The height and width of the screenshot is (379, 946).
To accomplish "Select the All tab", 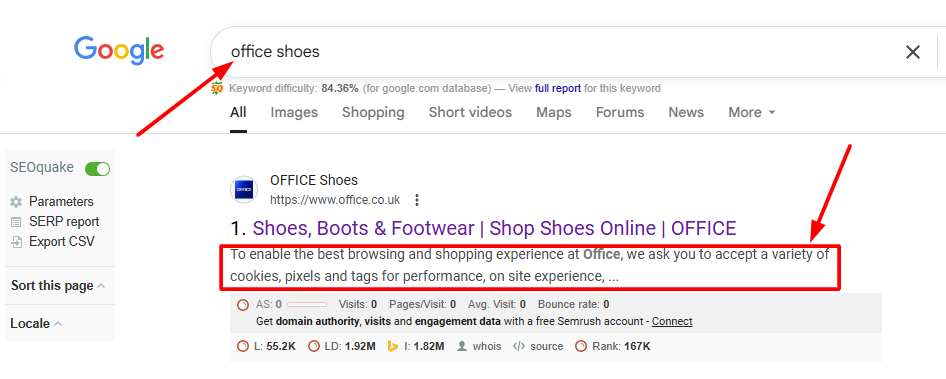I will [x=238, y=112].
